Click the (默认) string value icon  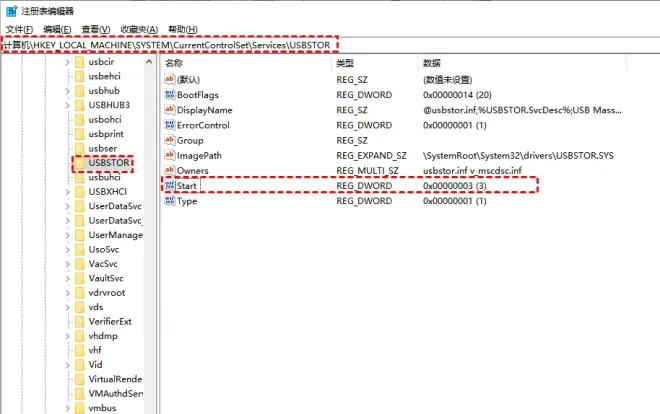170,79
